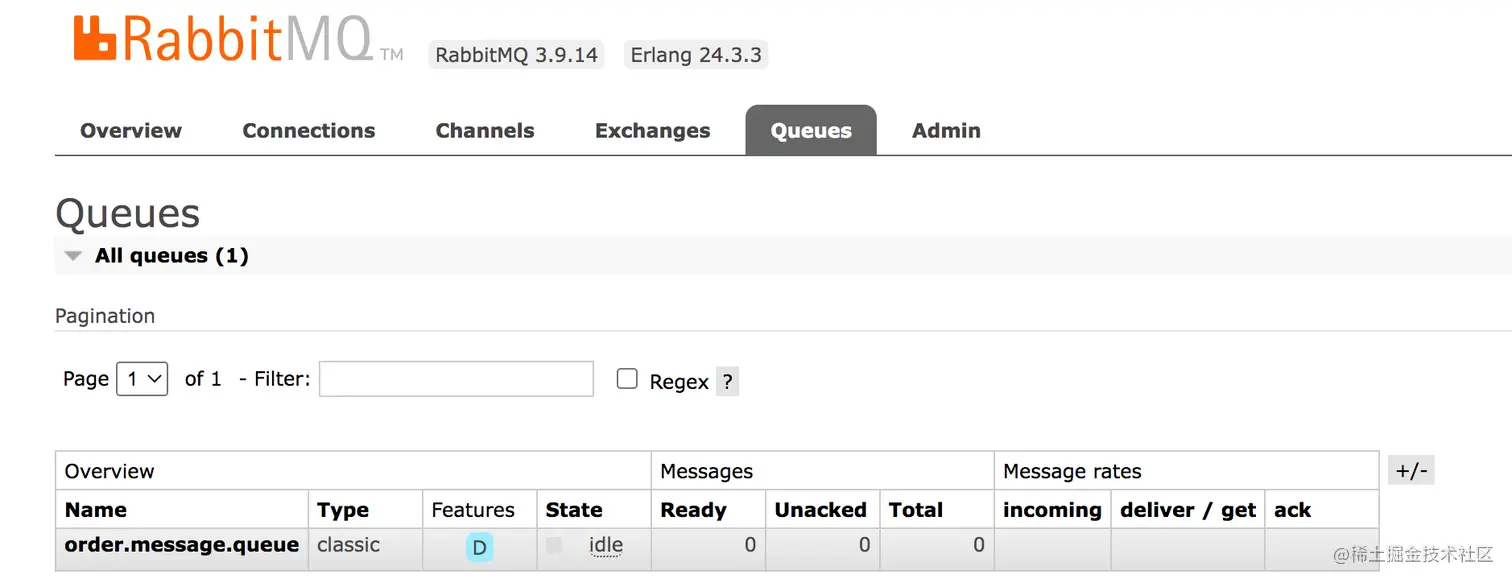The height and width of the screenshot is (583, 1512).
Task: Click the question mark help next to Regex
Action: [727, 382]
